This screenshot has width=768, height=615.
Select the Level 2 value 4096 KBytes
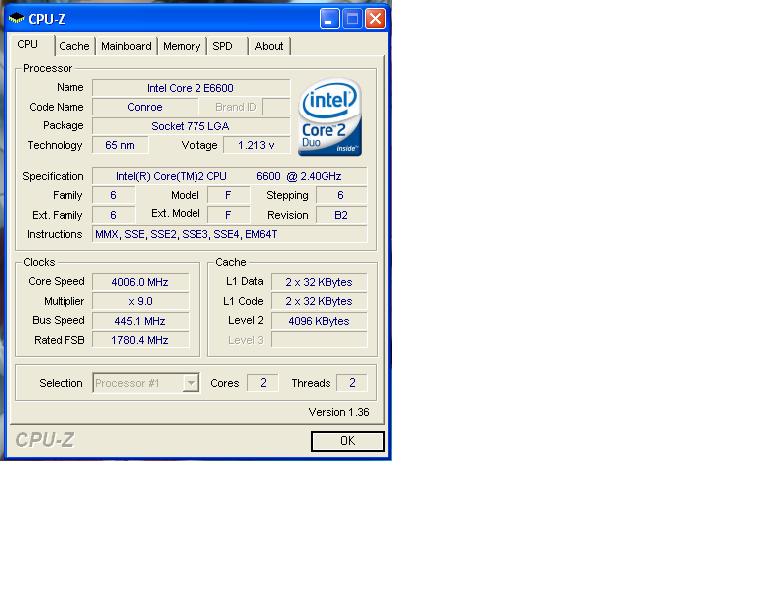319,321
